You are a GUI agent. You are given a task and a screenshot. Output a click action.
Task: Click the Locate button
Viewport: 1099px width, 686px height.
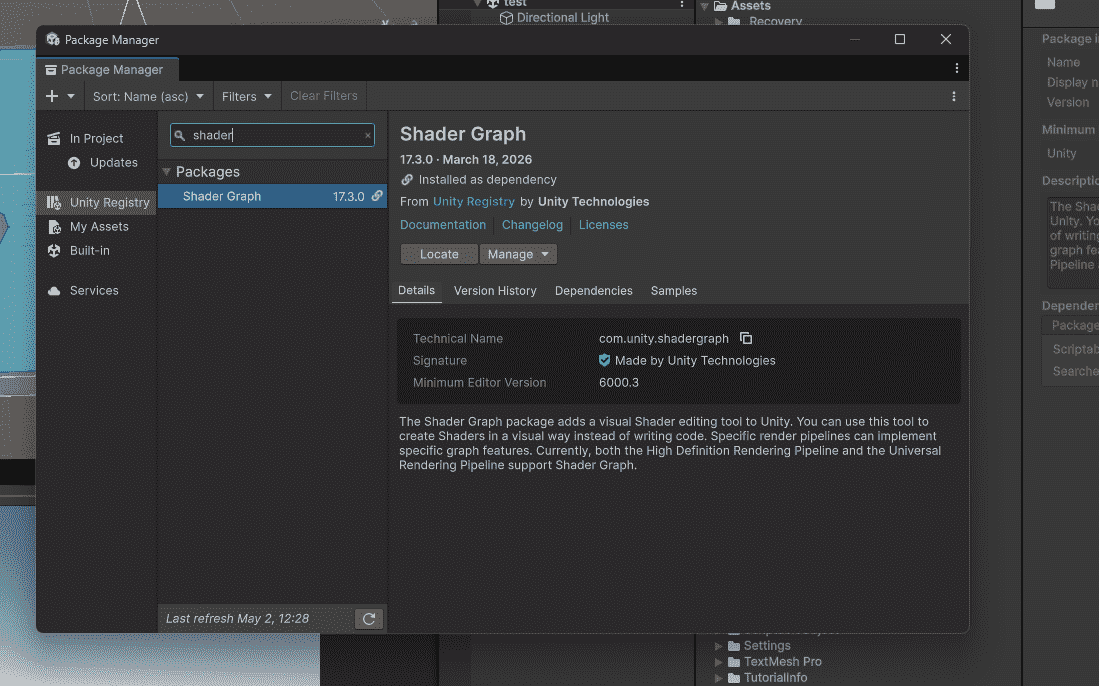tap(439, 254)
